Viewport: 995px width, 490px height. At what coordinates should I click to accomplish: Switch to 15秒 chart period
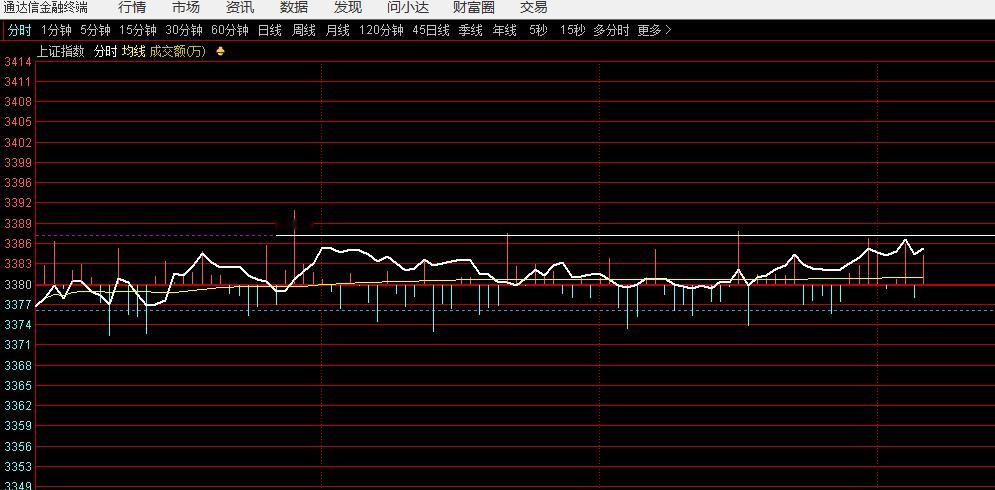tap(572, 30)
